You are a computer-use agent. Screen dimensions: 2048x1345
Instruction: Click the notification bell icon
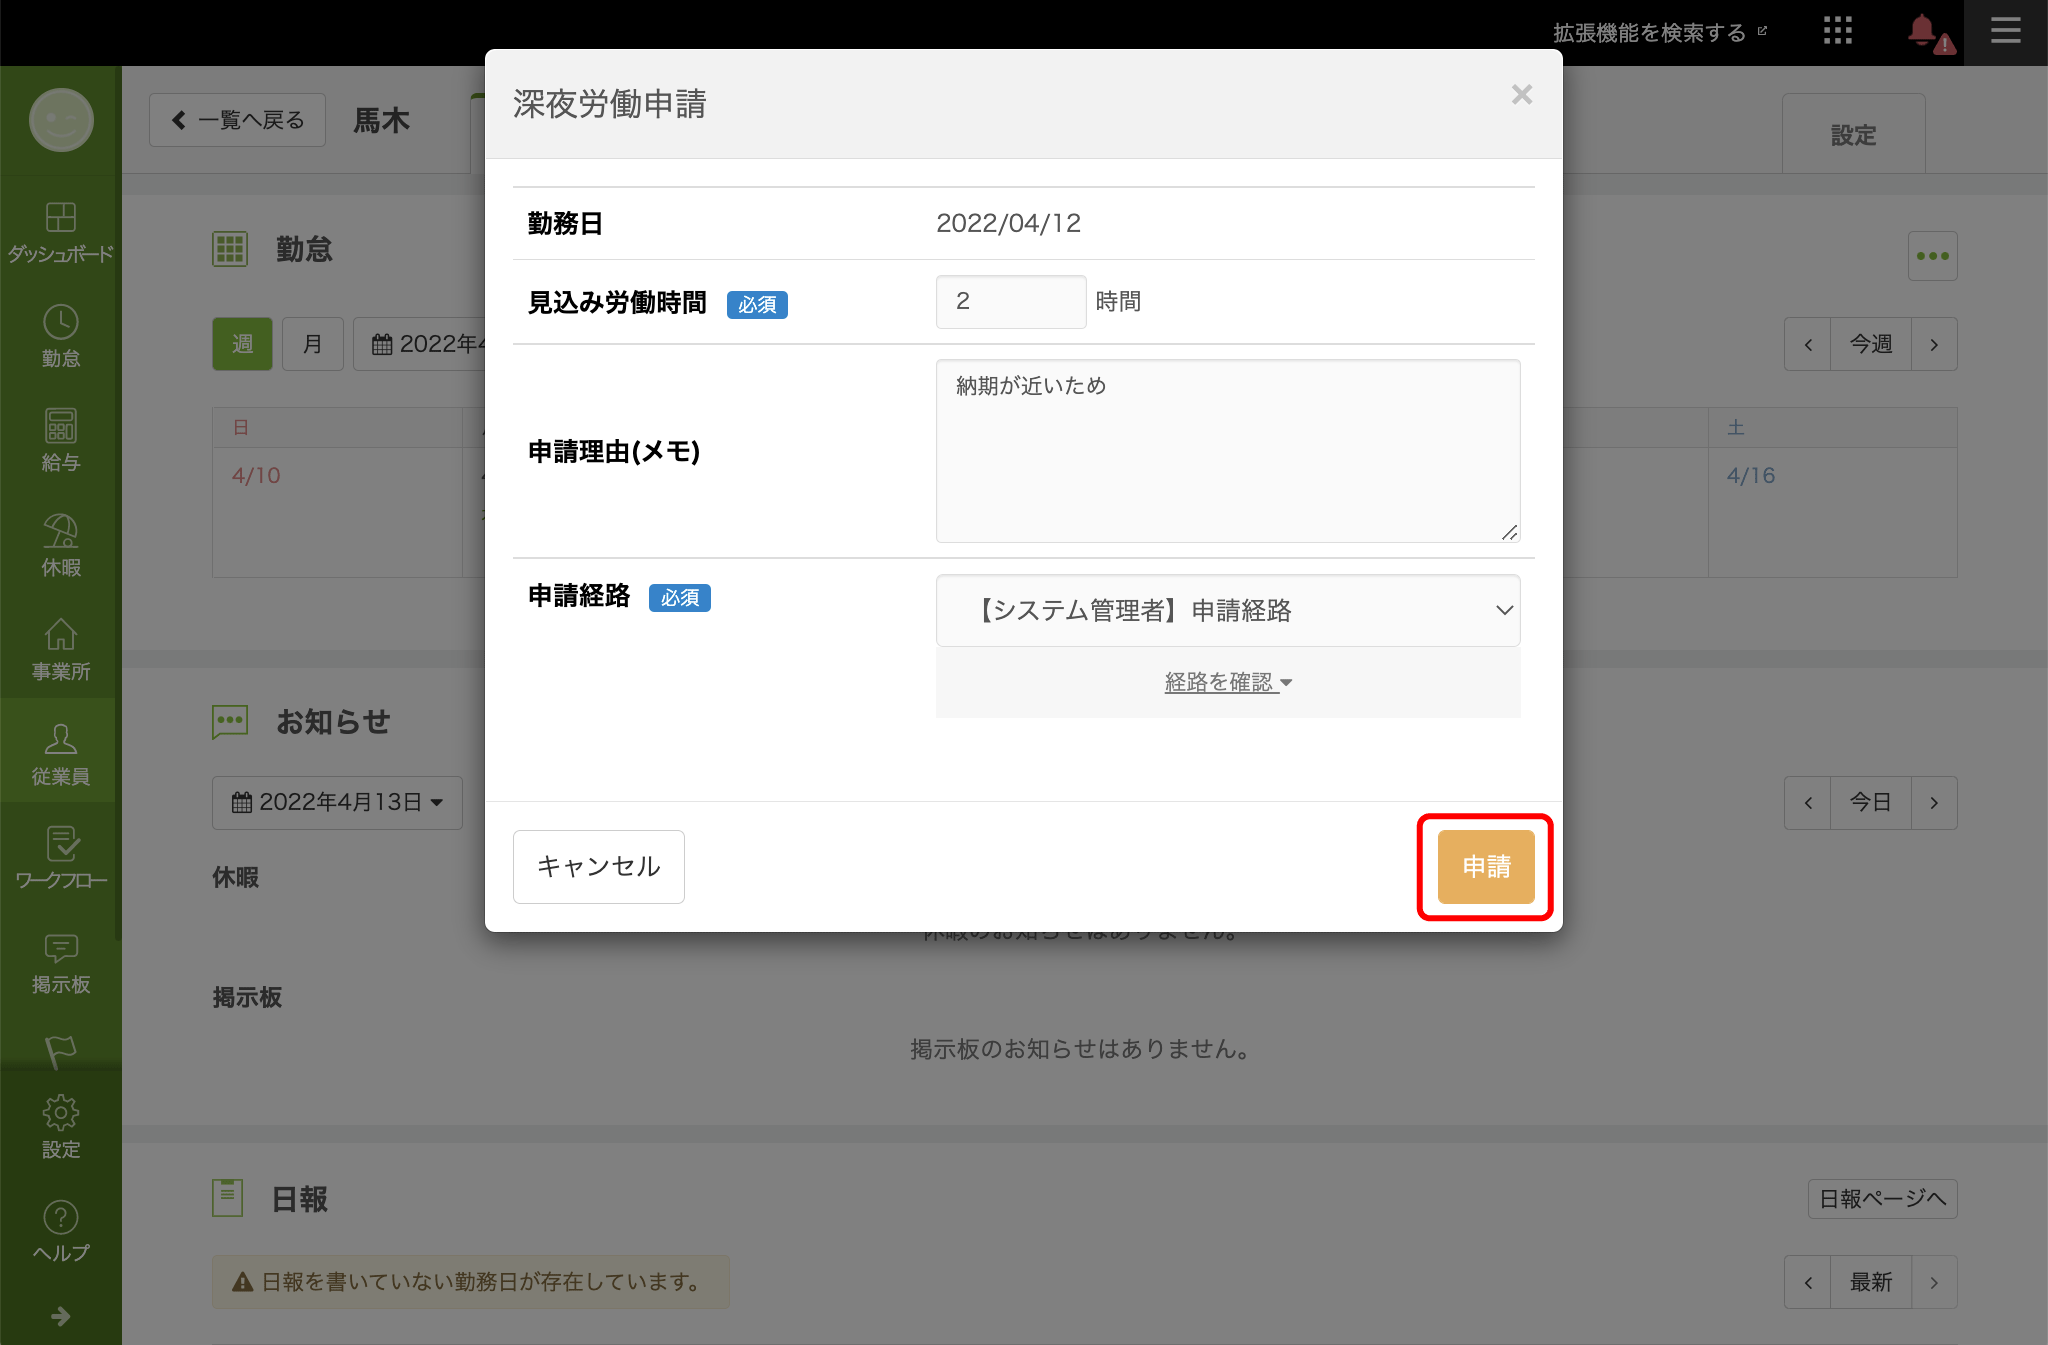coord(1923,31)
